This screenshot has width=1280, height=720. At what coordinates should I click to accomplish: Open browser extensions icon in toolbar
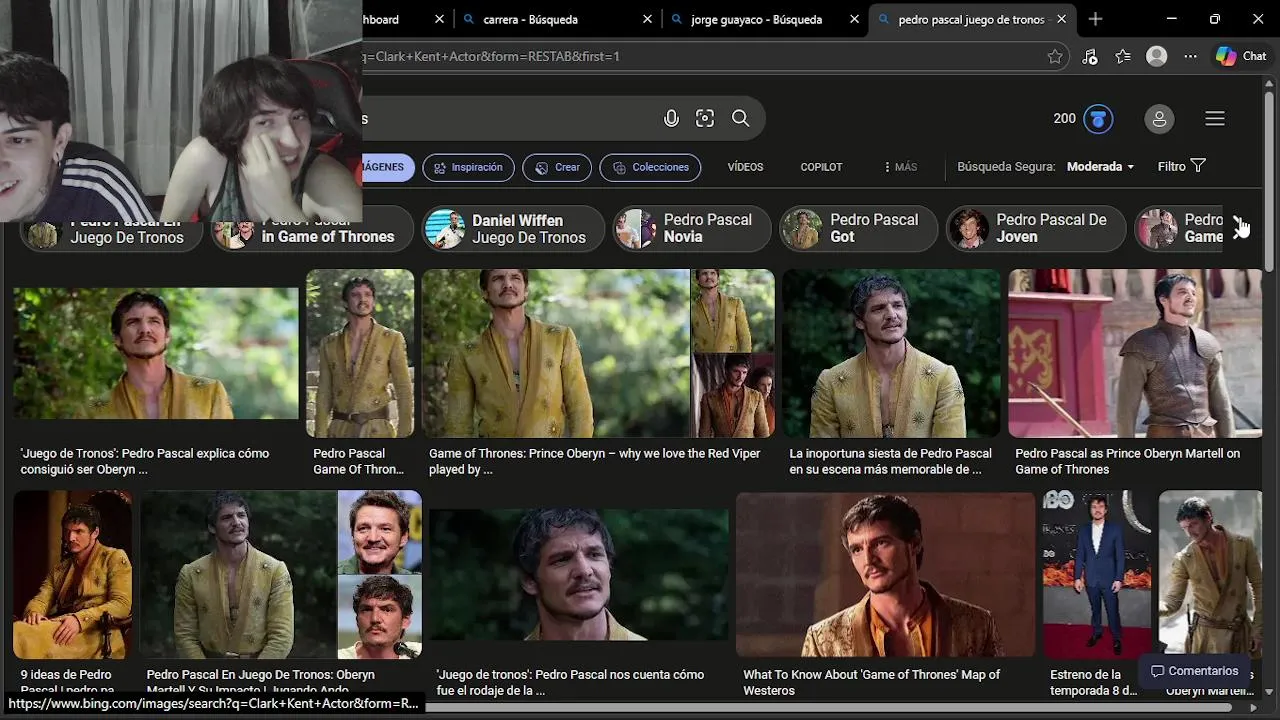tap(1090, 57)
